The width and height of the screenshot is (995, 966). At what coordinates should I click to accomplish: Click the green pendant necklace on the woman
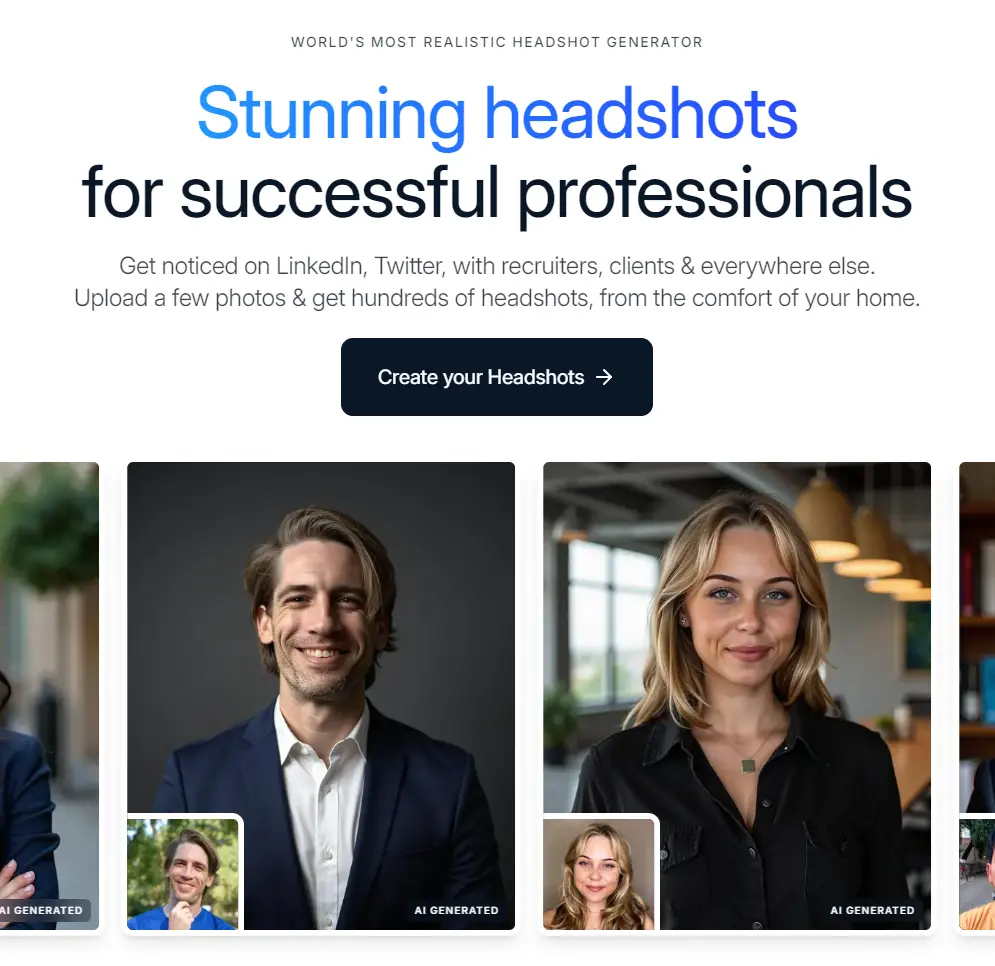pos(749,766)
